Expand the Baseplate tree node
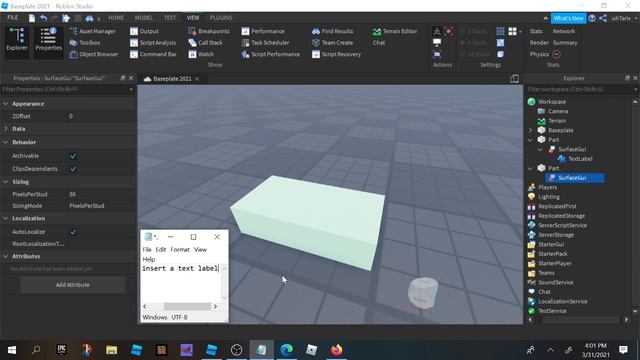640x360 pixels. tap(531, 130)
